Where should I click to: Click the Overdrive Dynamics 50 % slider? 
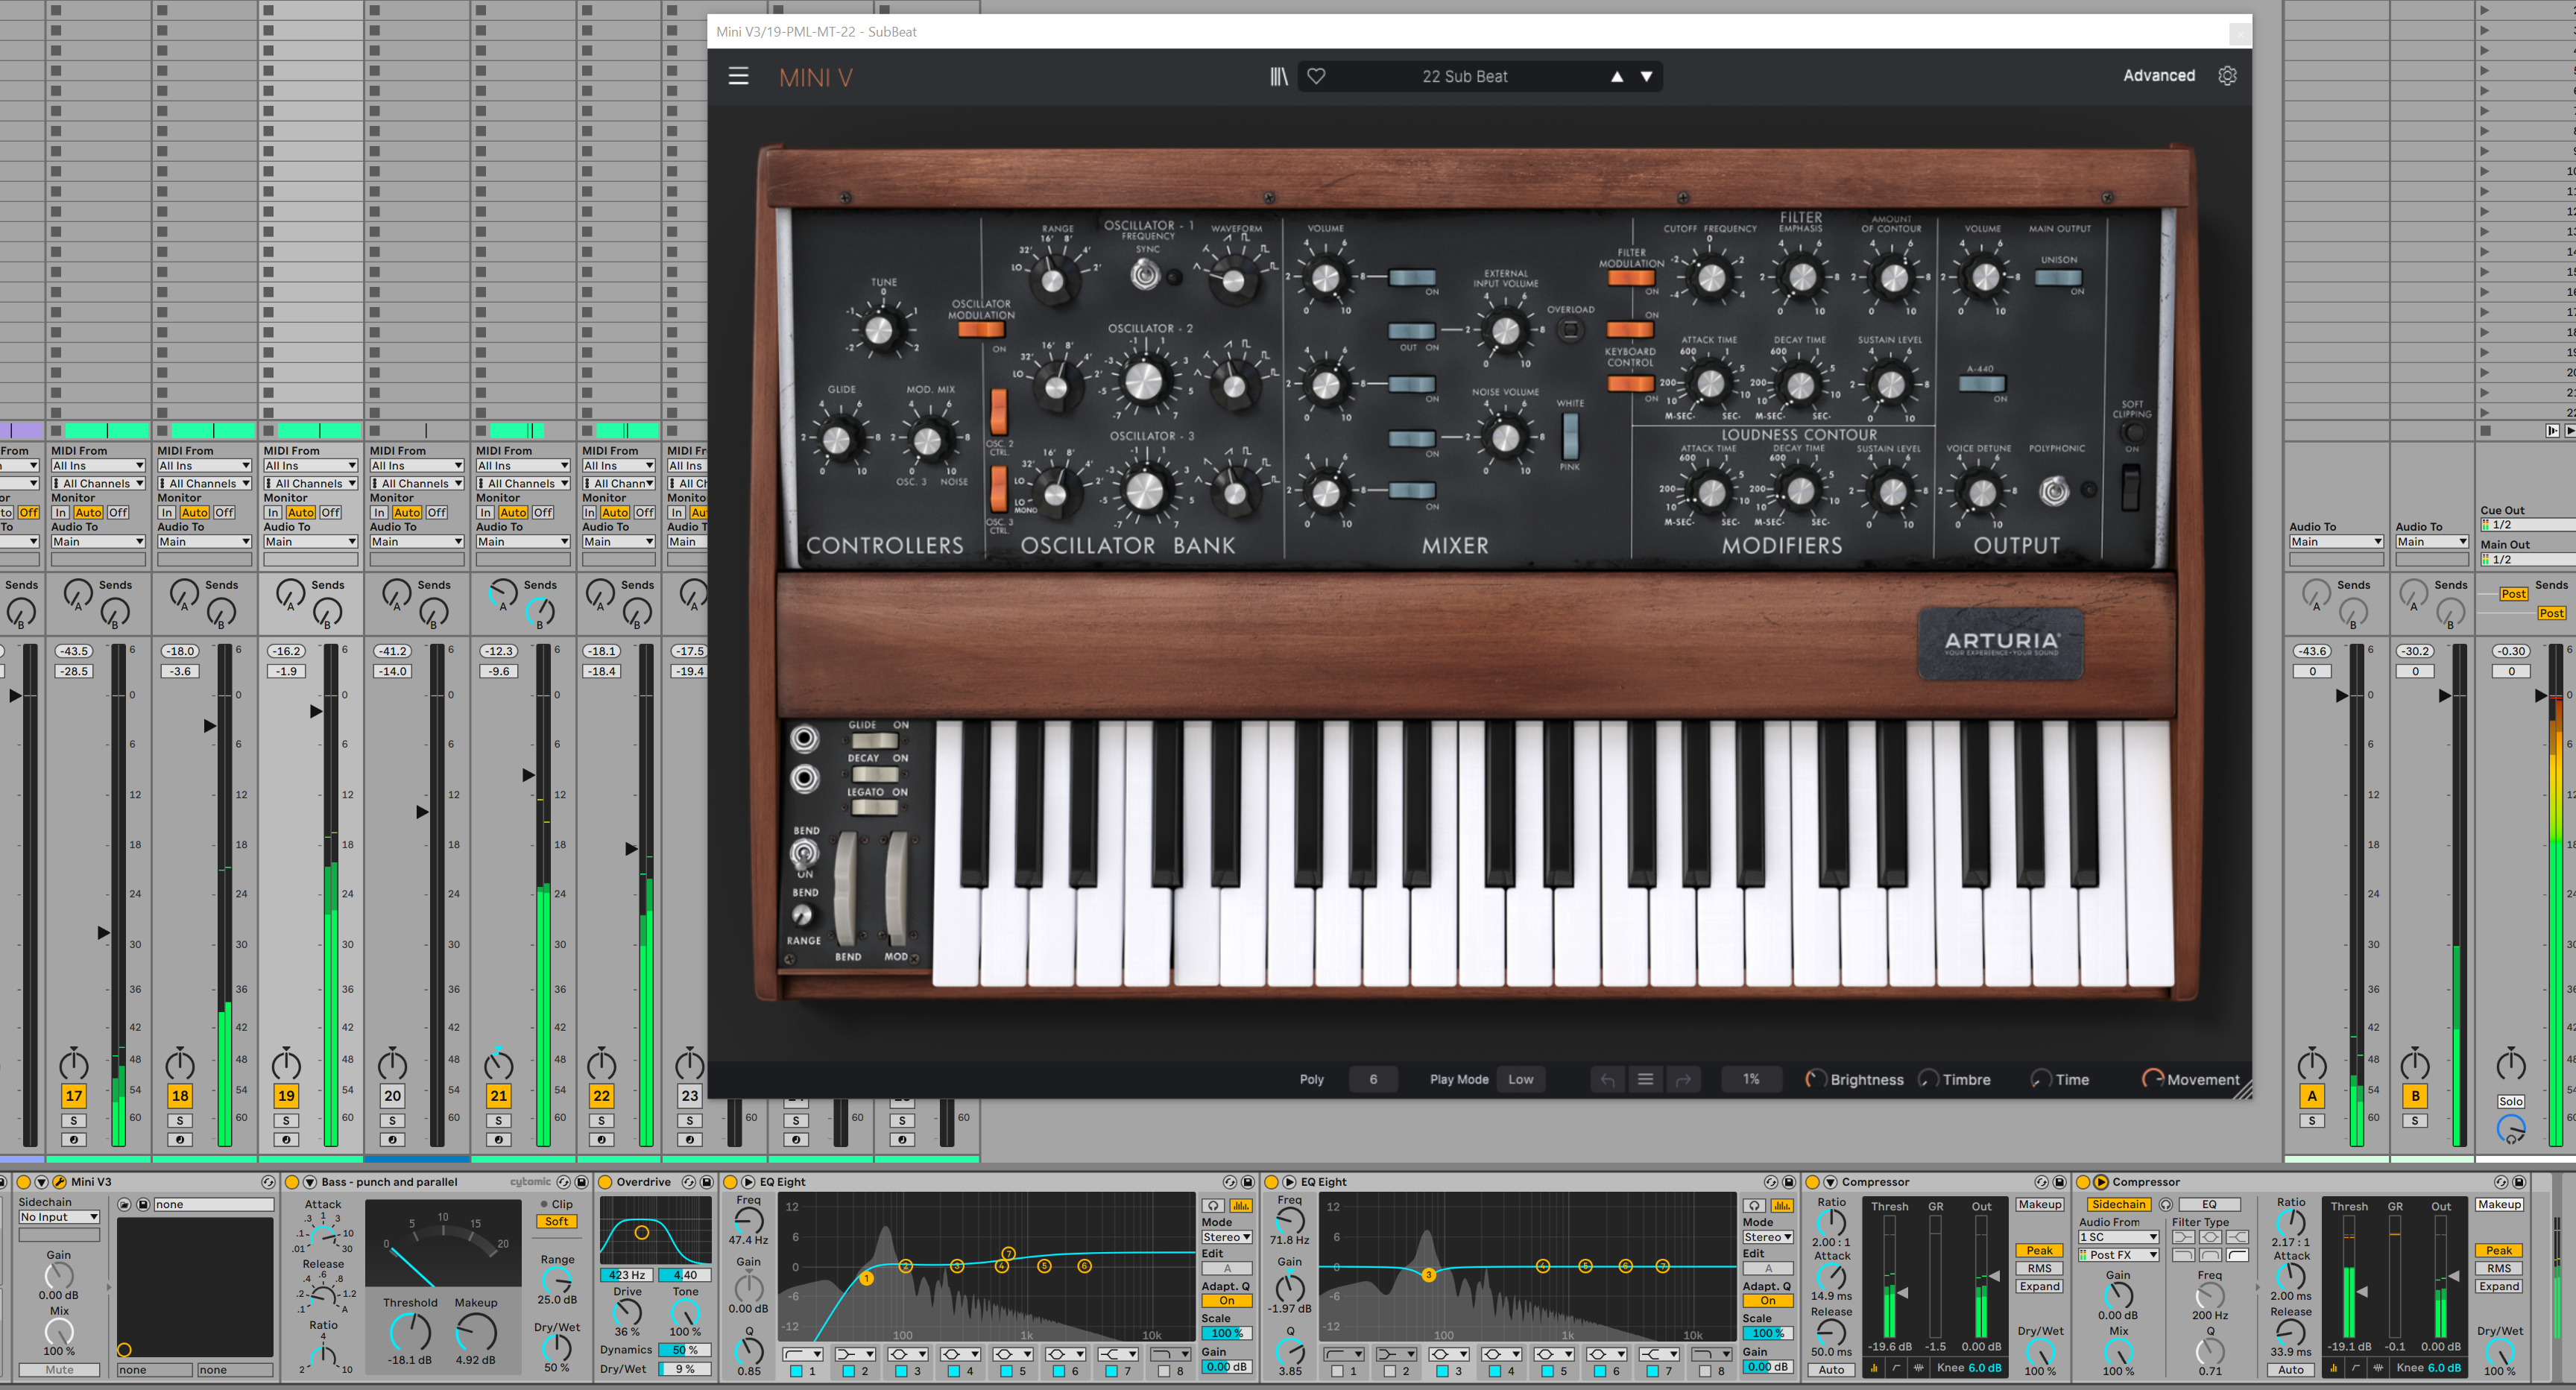[684, 1349]
